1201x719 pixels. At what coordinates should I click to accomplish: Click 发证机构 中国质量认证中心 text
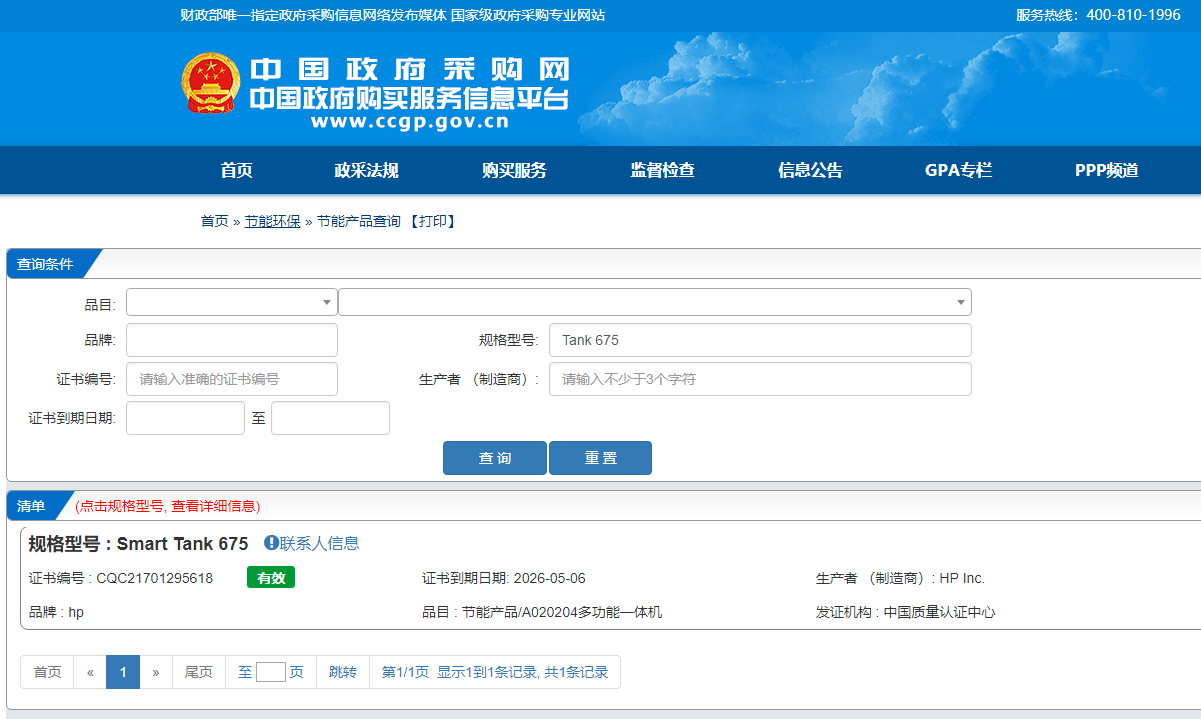click(x=906, y=612)
